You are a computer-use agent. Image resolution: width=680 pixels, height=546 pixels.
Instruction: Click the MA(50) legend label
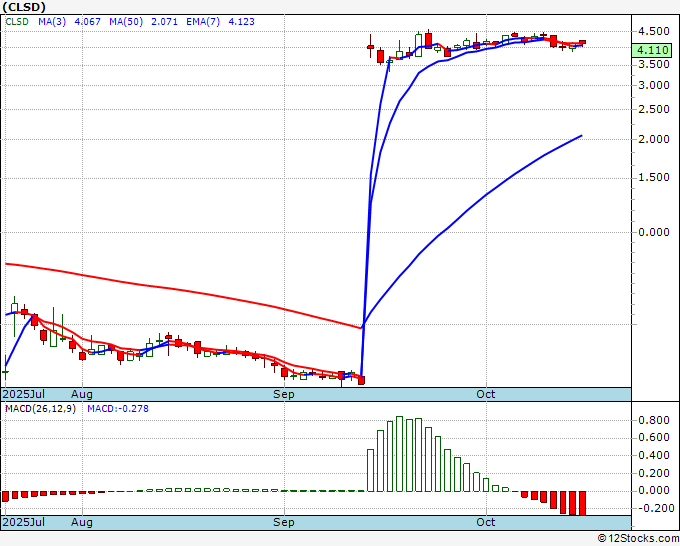tap(126, 22)
